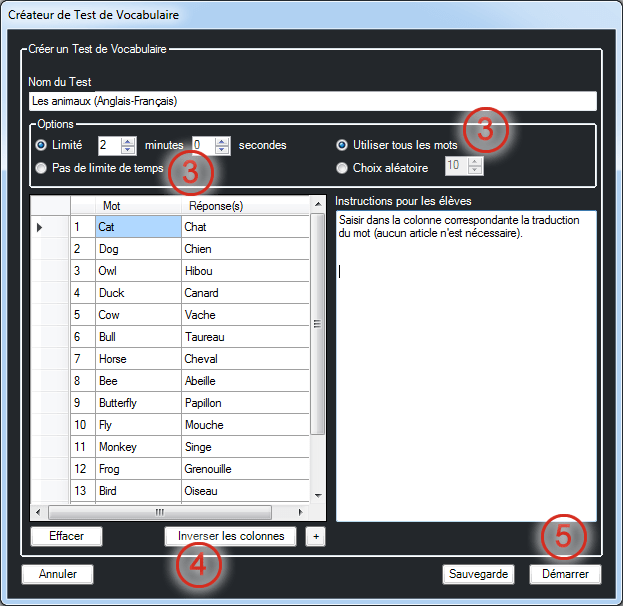Select the word cell containing Horse

coord(138,359)
